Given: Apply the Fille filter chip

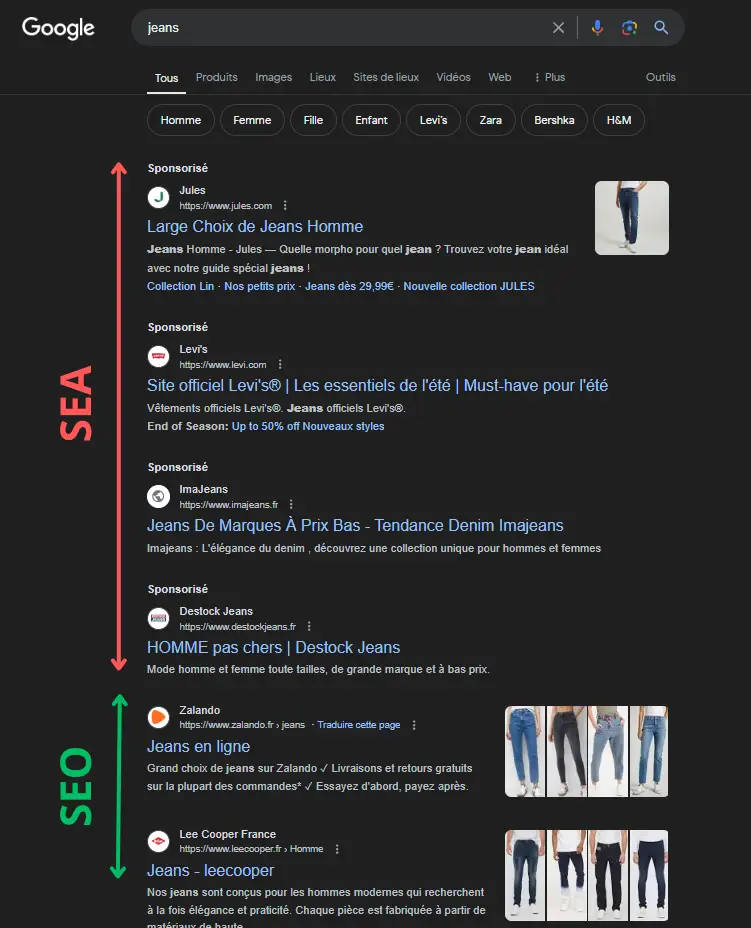Looking at the screenshot, I should (313, 120).
